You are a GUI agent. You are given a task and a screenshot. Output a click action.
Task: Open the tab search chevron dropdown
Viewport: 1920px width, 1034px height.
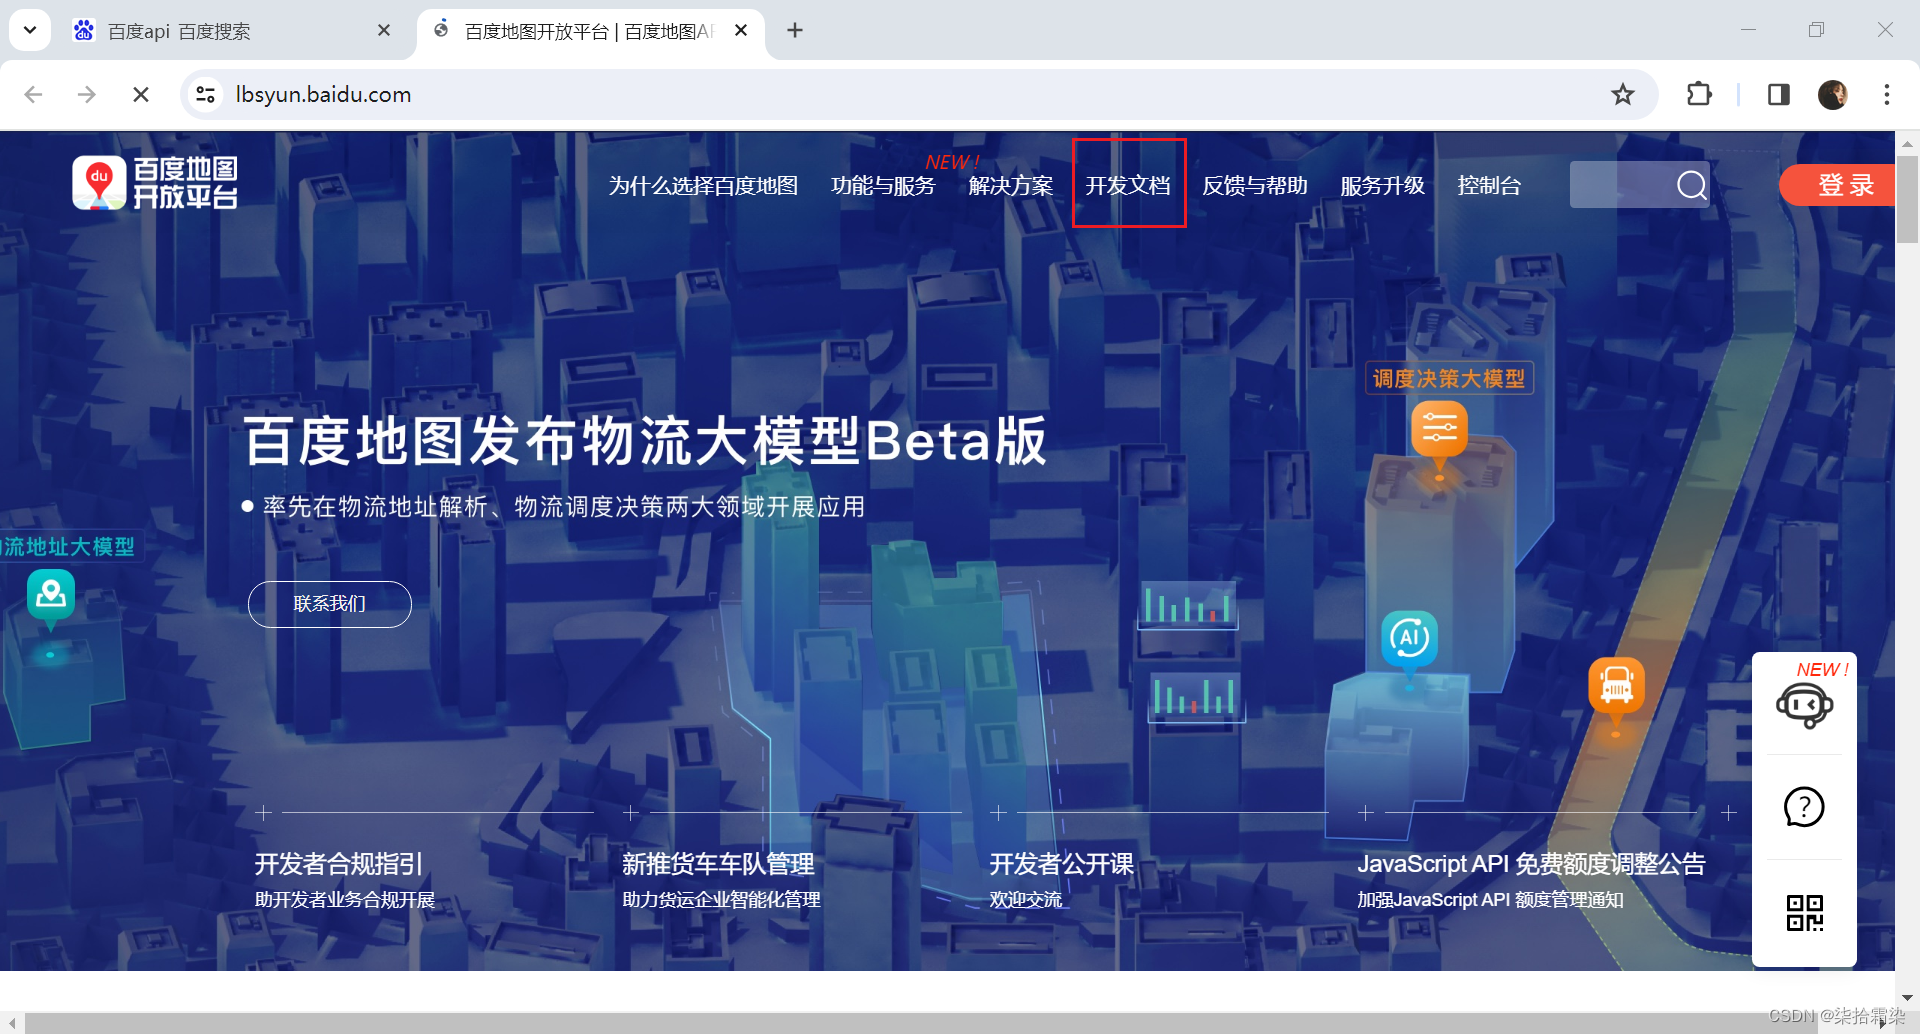tap(29, 29)
